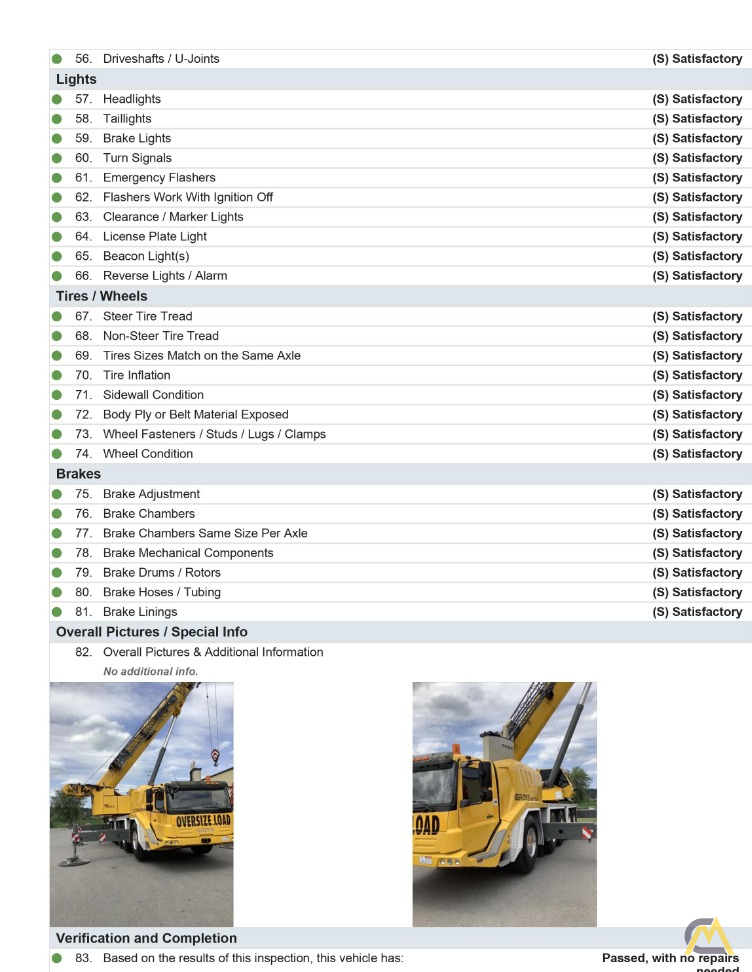Image resolution: width=752 pixels, height=972 pixels.
Task: Select the Brake Hoses / Tubing label
Action: point(162,593)
